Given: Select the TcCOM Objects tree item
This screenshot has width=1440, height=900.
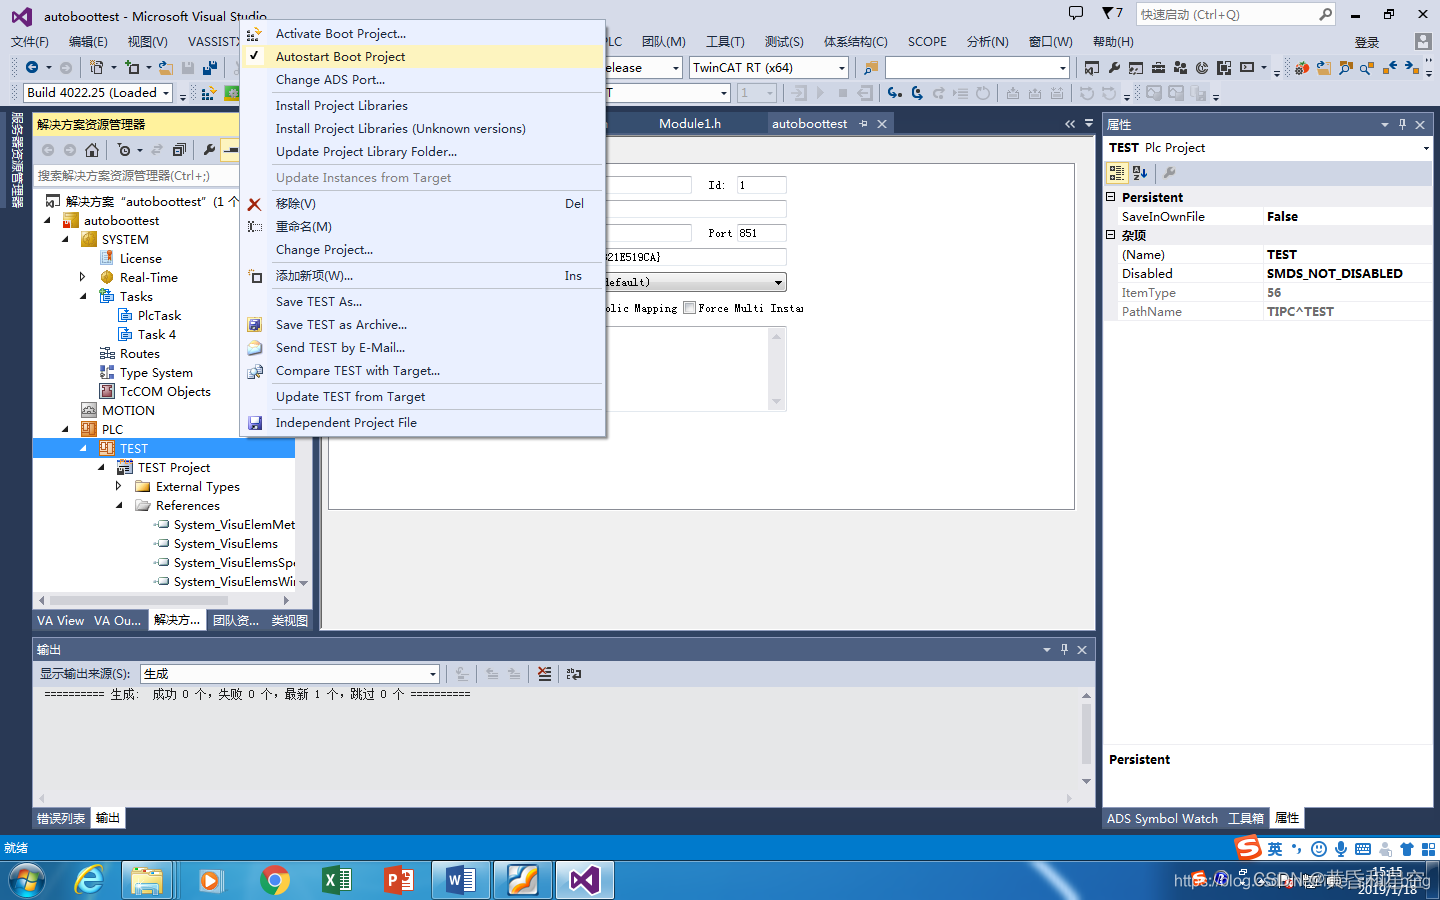Looking at the screenshot, I should pos(165,391).
